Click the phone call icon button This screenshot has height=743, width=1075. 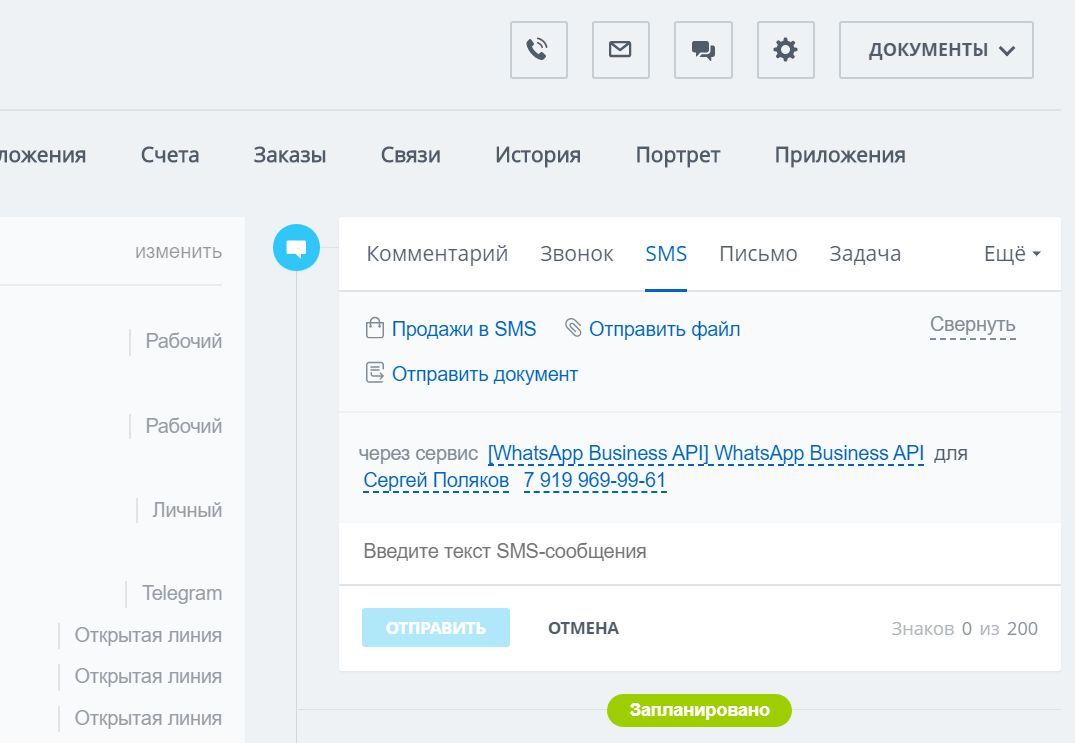point(538,50)
